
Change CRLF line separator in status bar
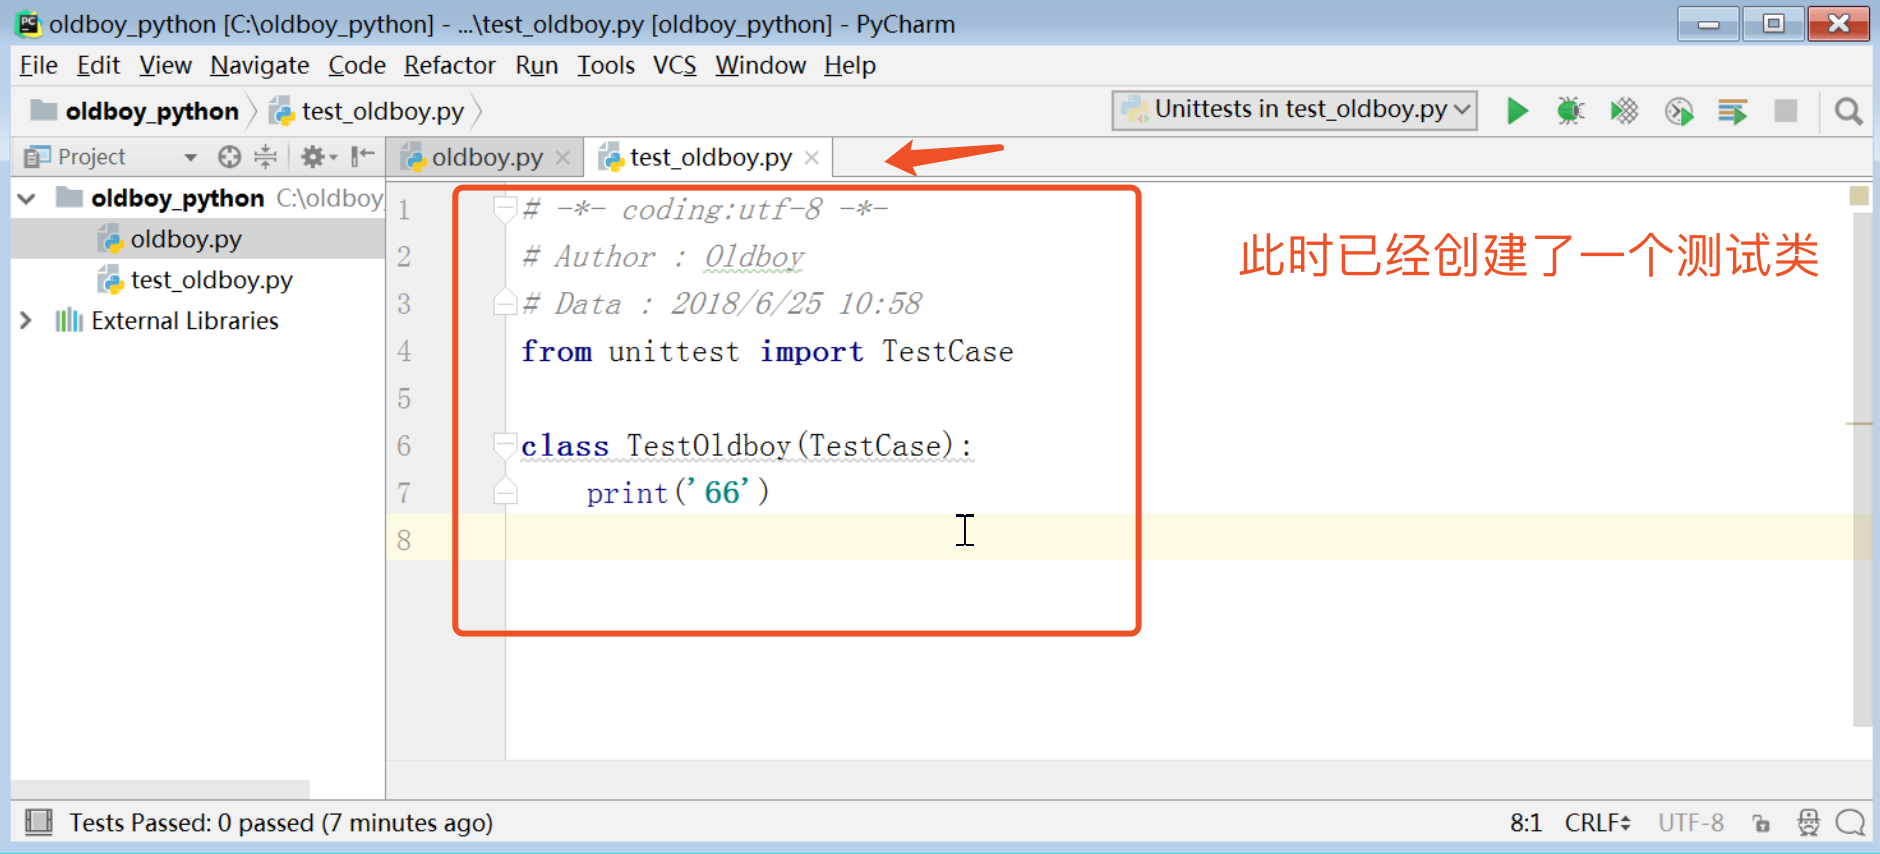pyautogui.click(x=1597, y=823)
